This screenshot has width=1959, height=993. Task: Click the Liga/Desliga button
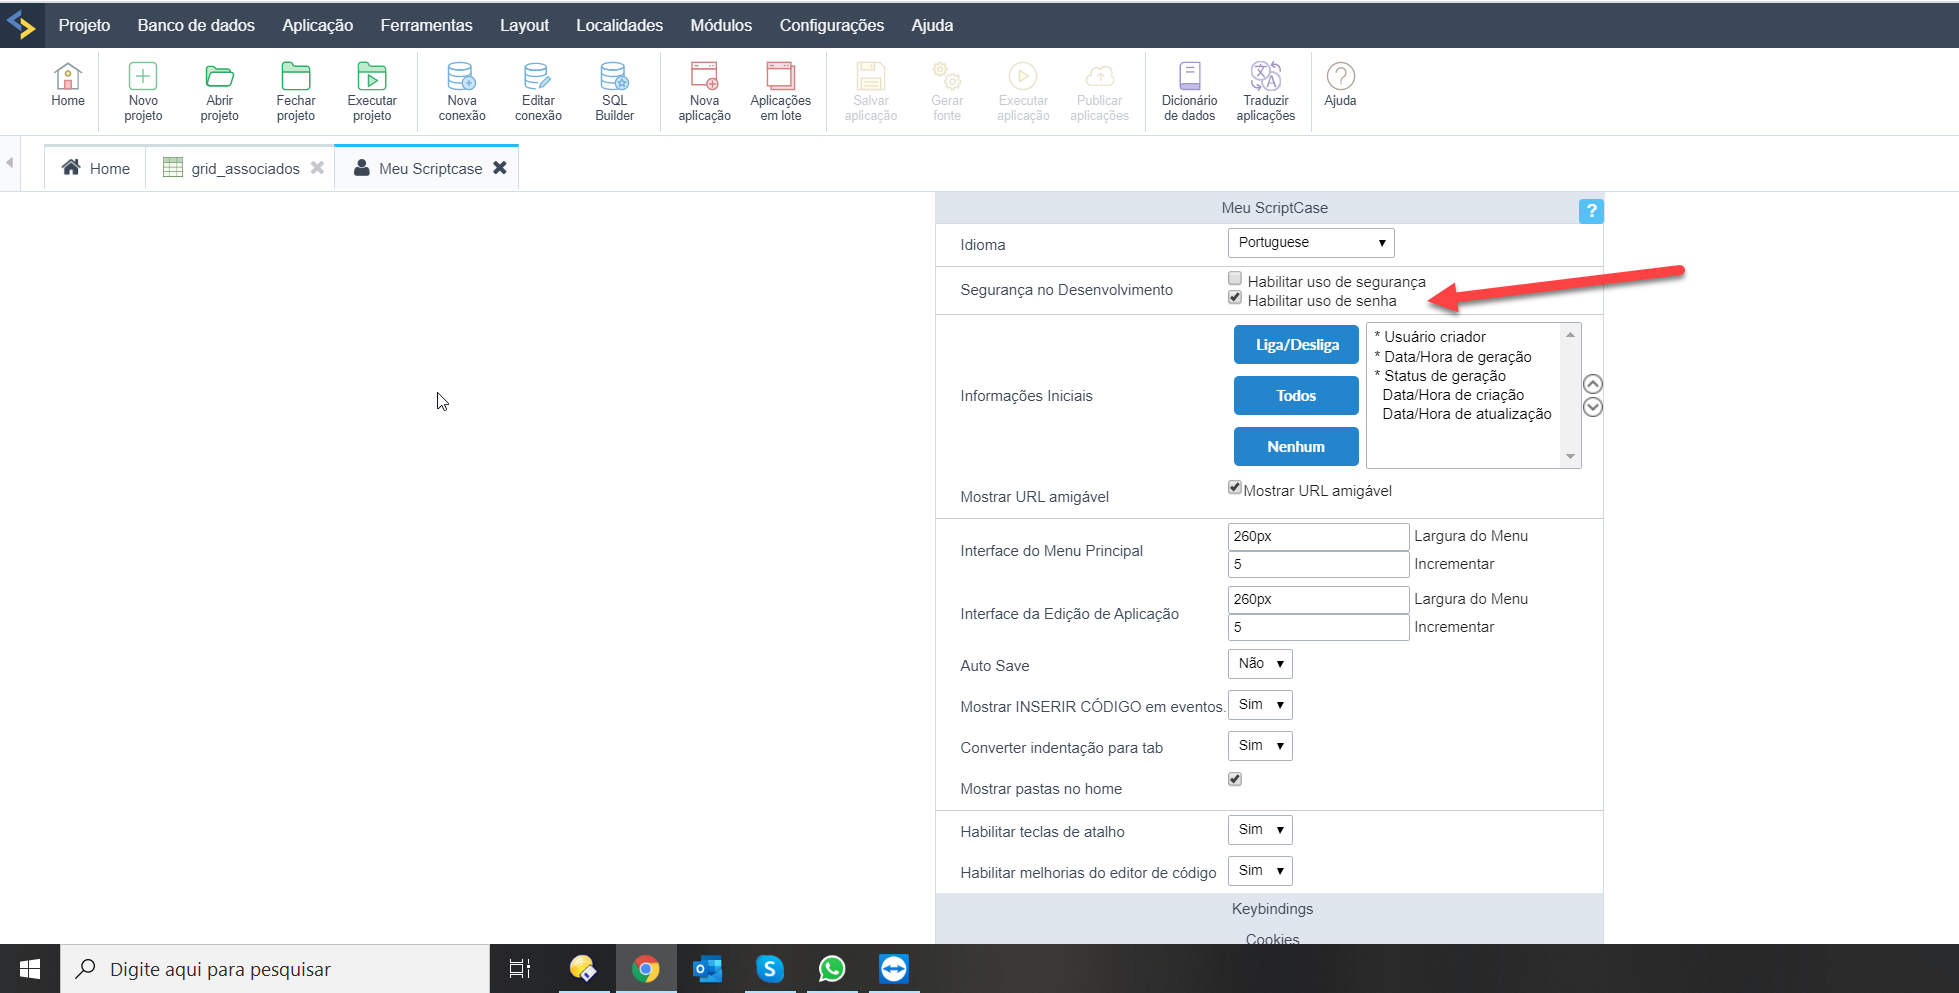[x=1296, y=344]
